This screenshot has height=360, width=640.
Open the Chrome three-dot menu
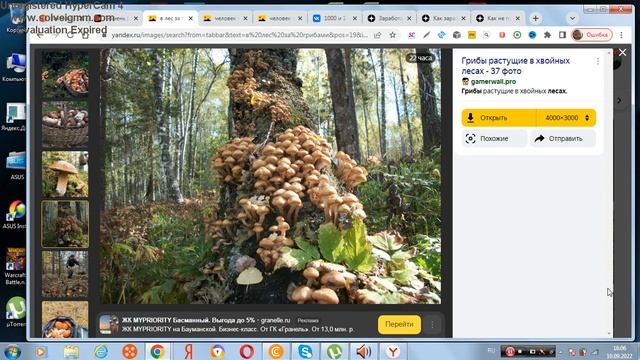click(x=621, y=35)
